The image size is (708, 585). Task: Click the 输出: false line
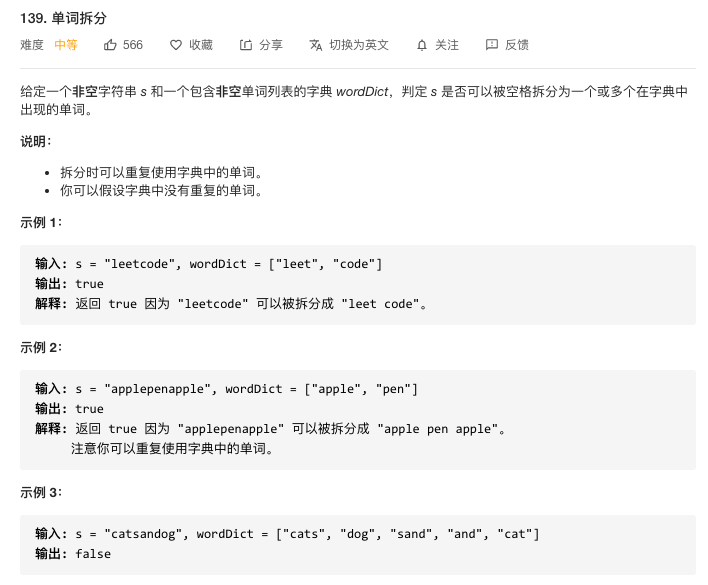coord(73,553)
